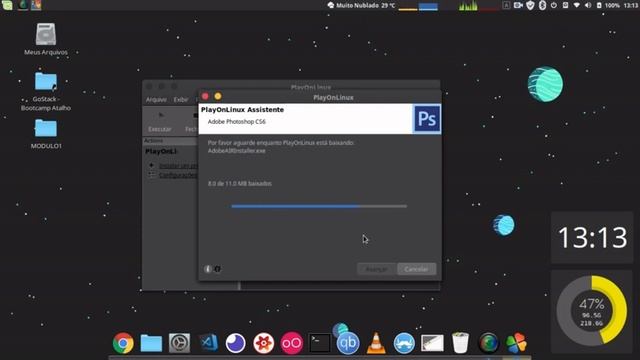This screenshot has height=360, width=640.
Task: Open the Meus Arquivos desktop icon
Action: pos(46,39)
